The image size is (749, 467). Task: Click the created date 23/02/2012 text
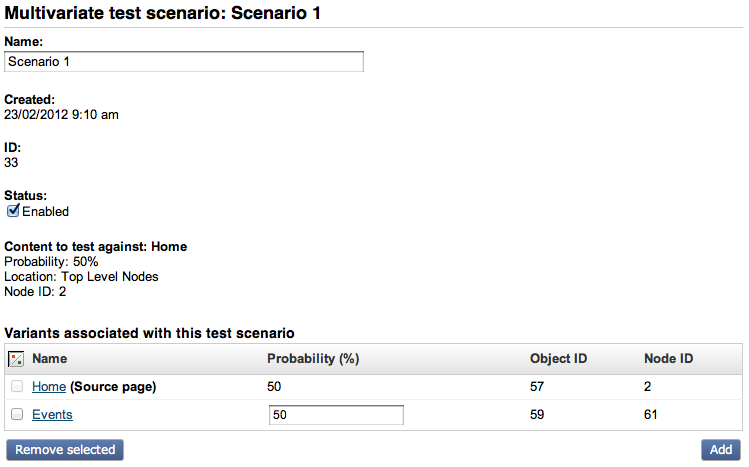coord(61,114)
